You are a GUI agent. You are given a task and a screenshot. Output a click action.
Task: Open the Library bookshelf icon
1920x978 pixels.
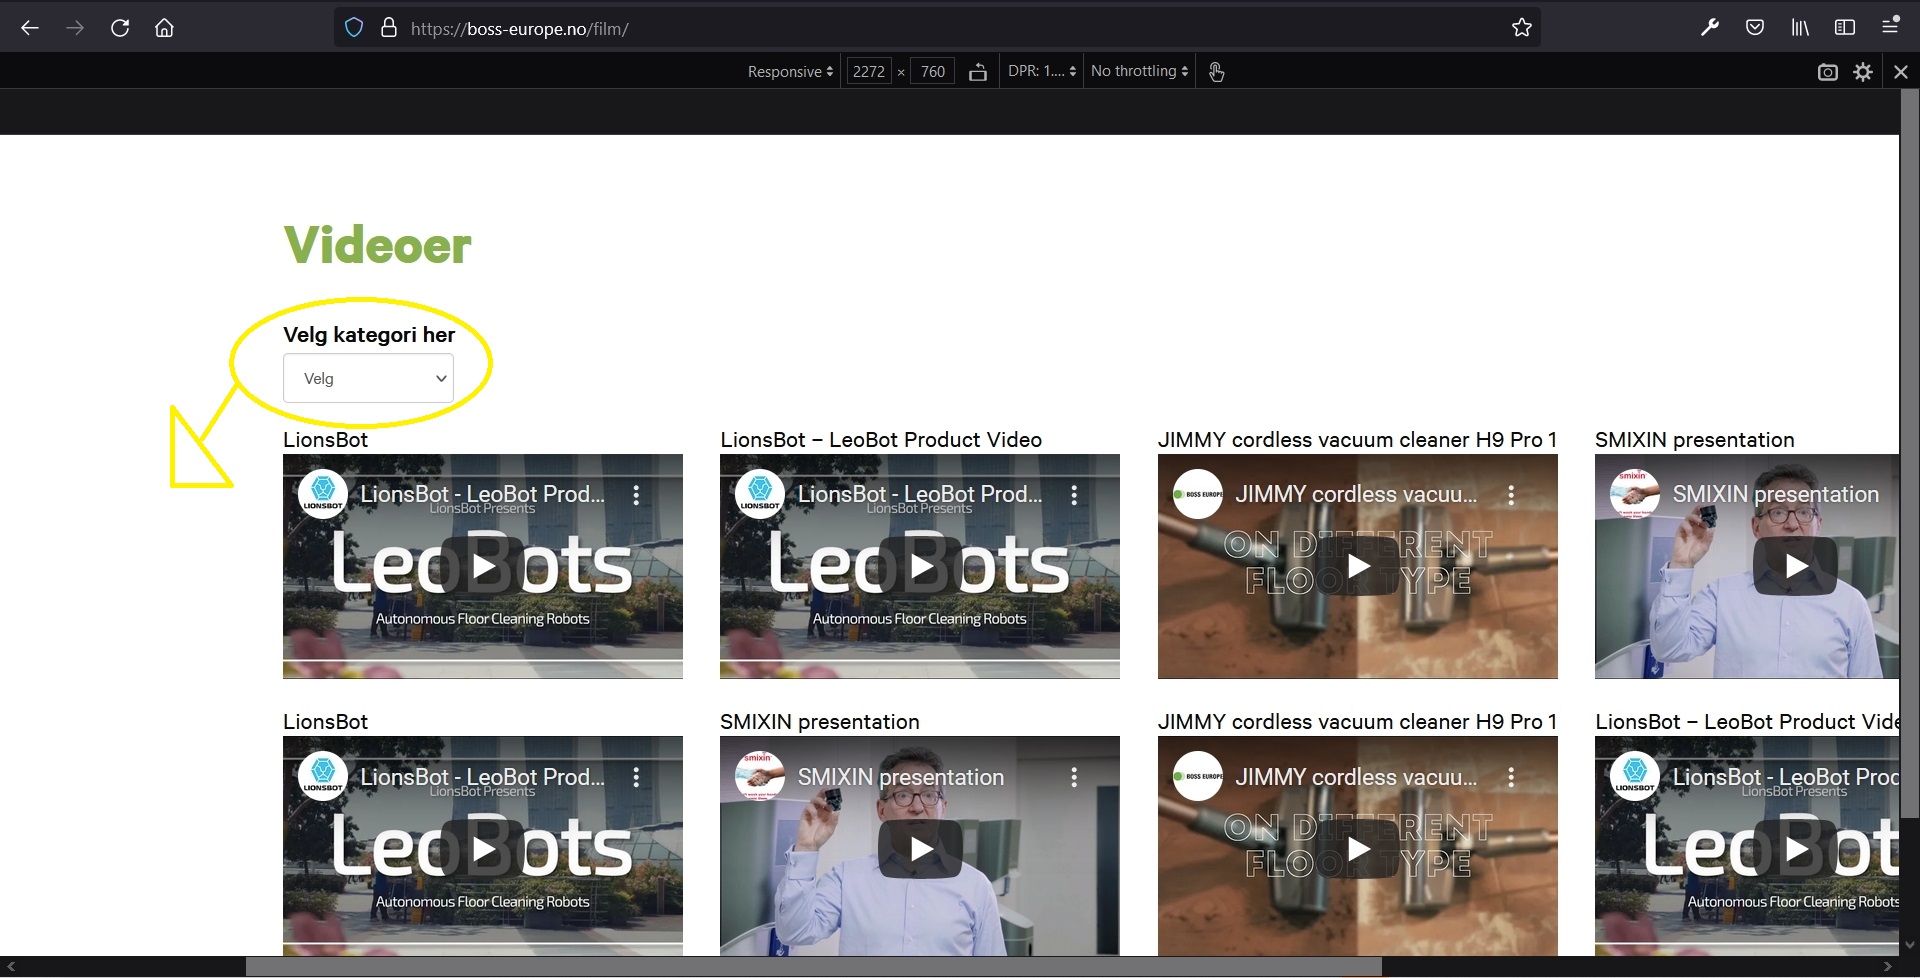1800,28
